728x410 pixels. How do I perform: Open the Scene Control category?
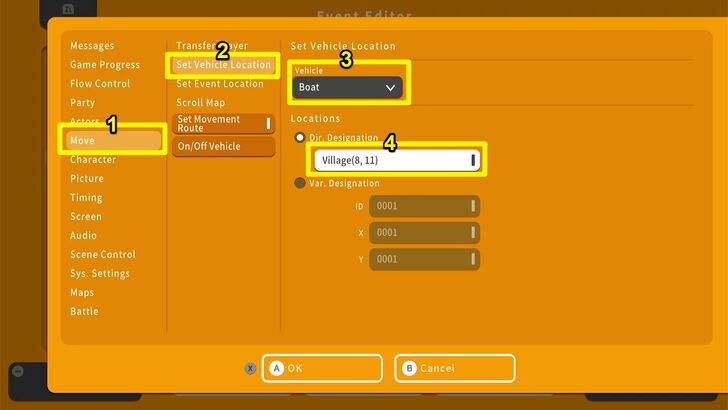pos(103,254)
